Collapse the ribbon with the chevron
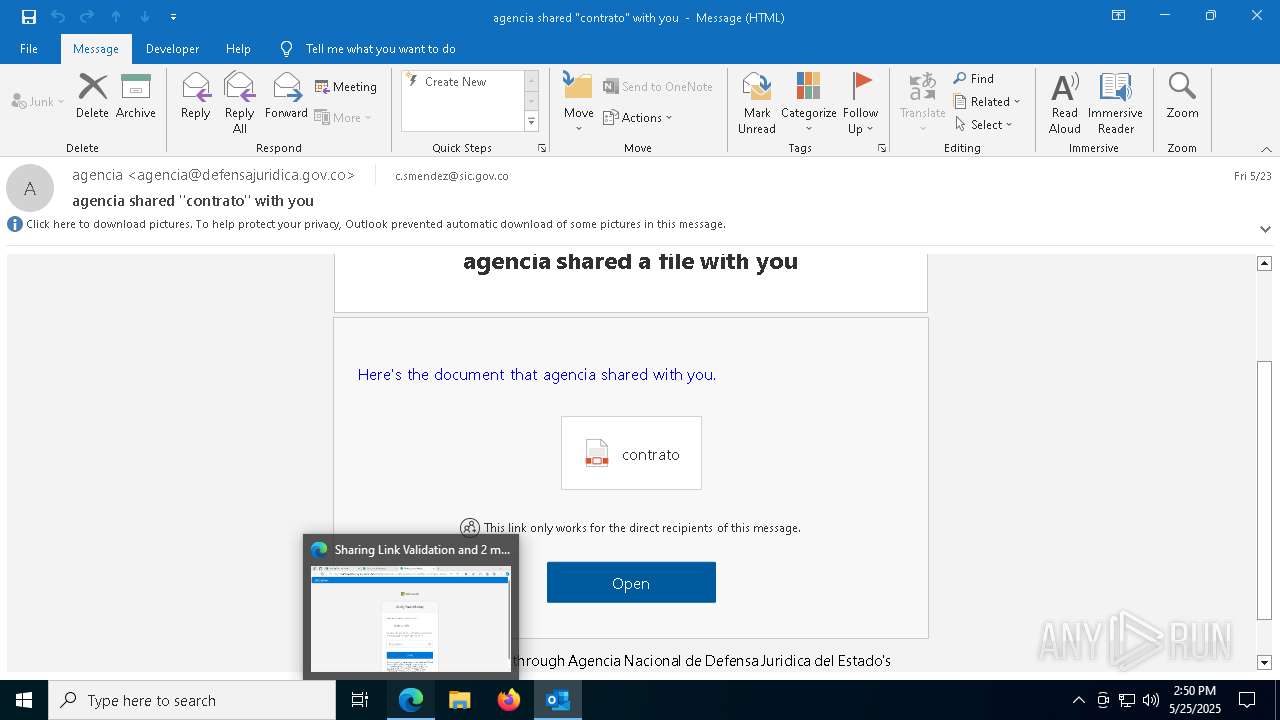The image size is (1280, 720). pos(1266,149)
